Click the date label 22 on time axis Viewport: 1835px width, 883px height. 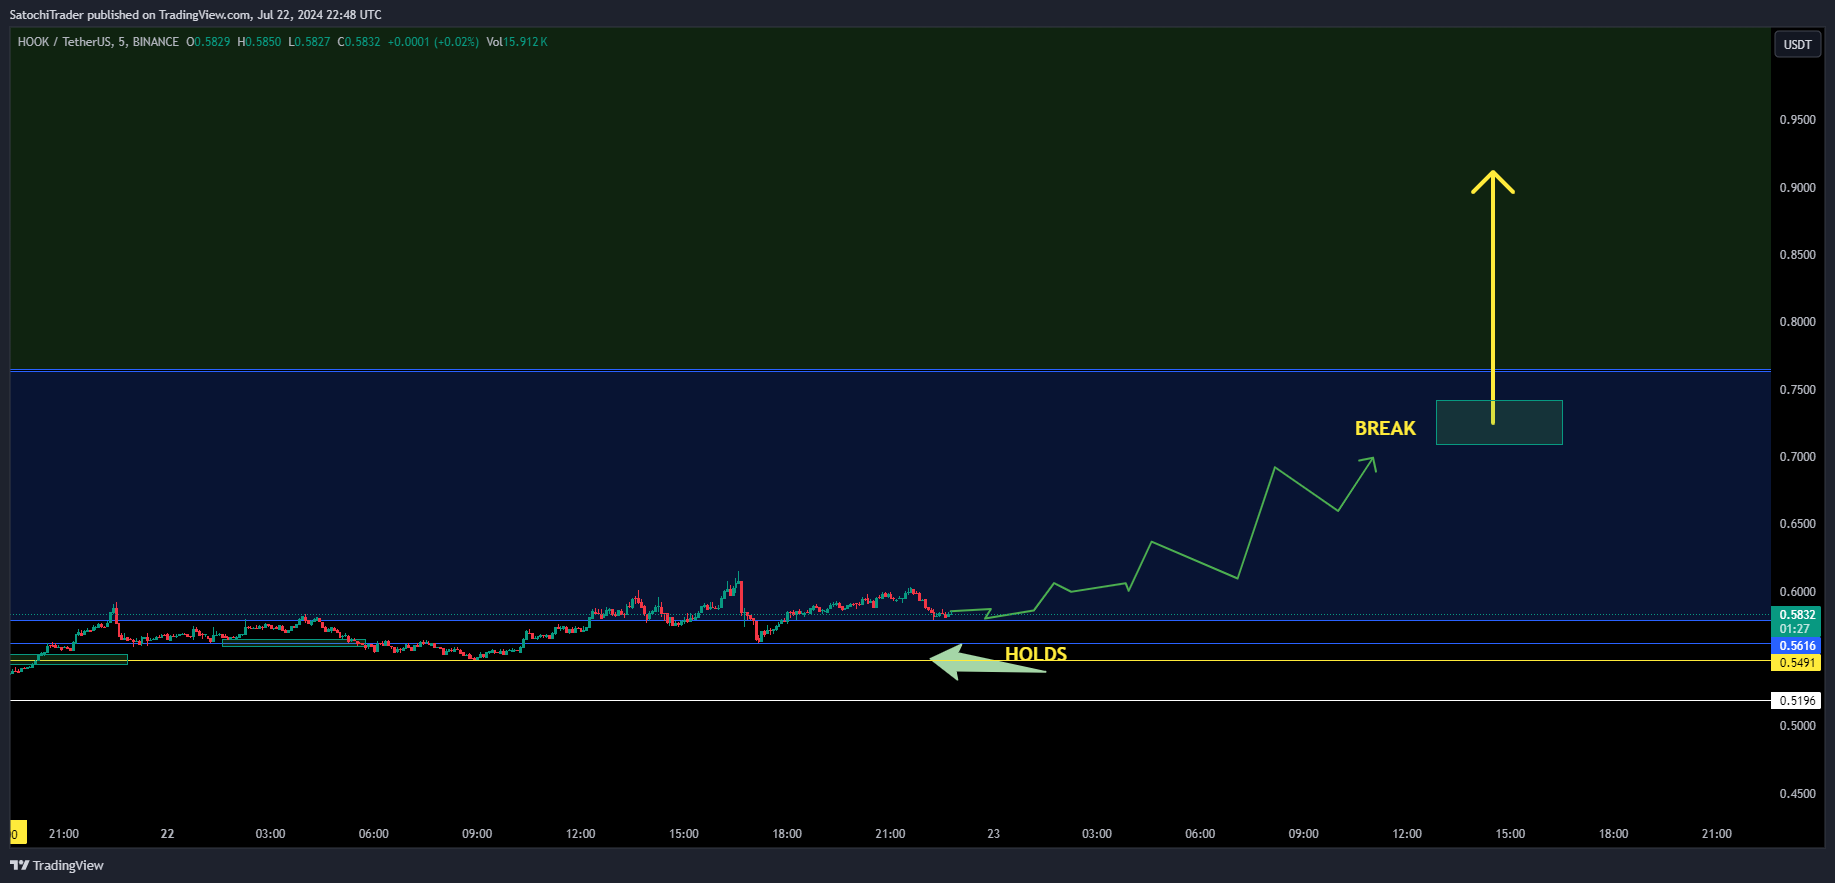(167, 834)
